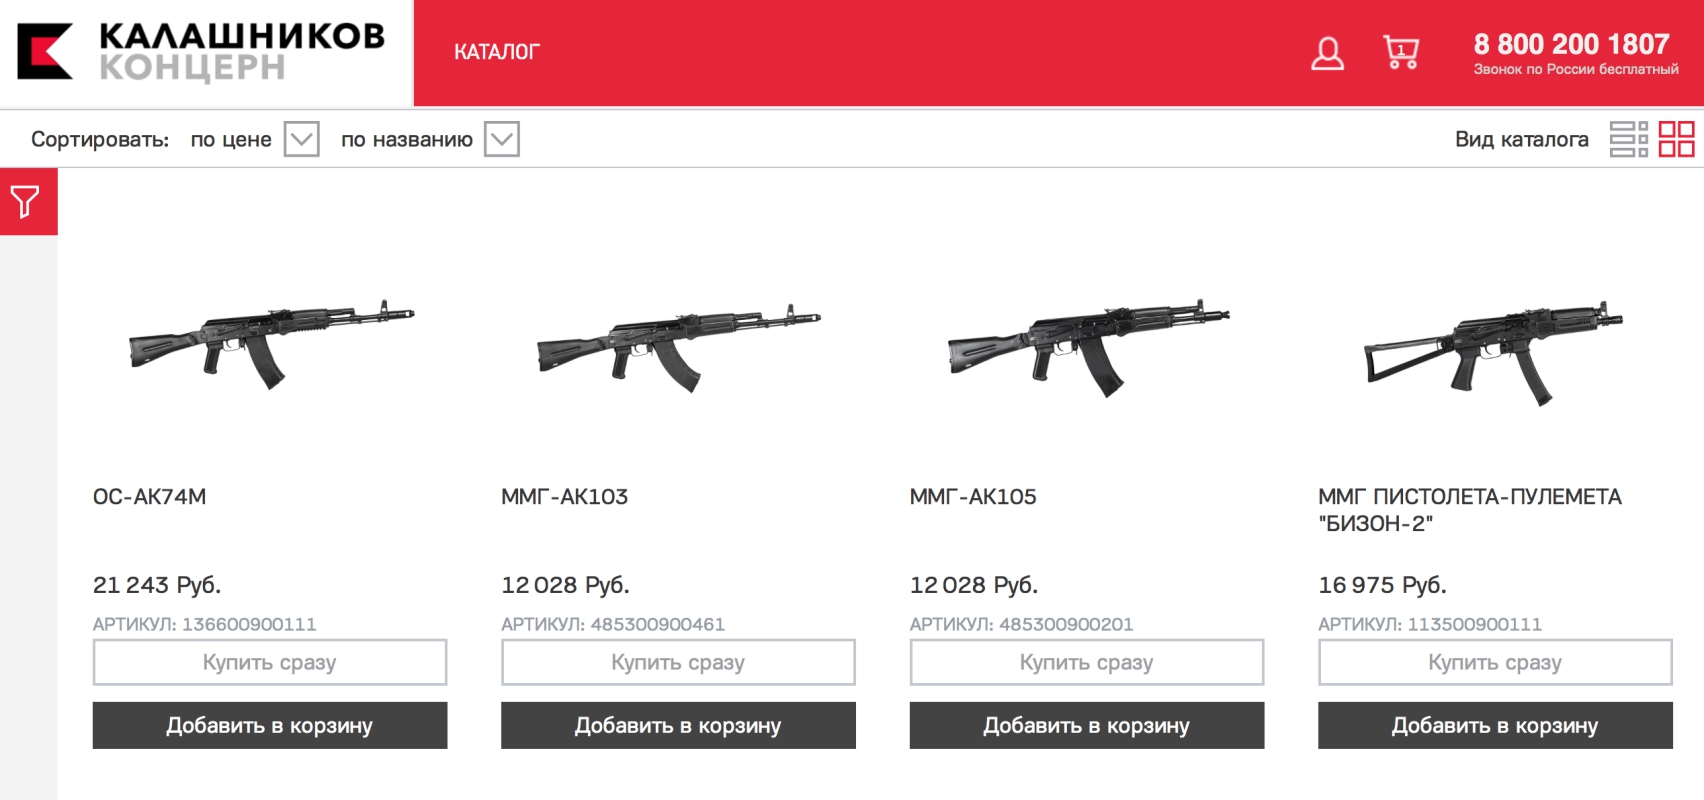The image size is (1704, 800).
Task: Open the ММГ-АК103 rifle thumbnail
Action: pyautogui.click(x=678, y=345)
